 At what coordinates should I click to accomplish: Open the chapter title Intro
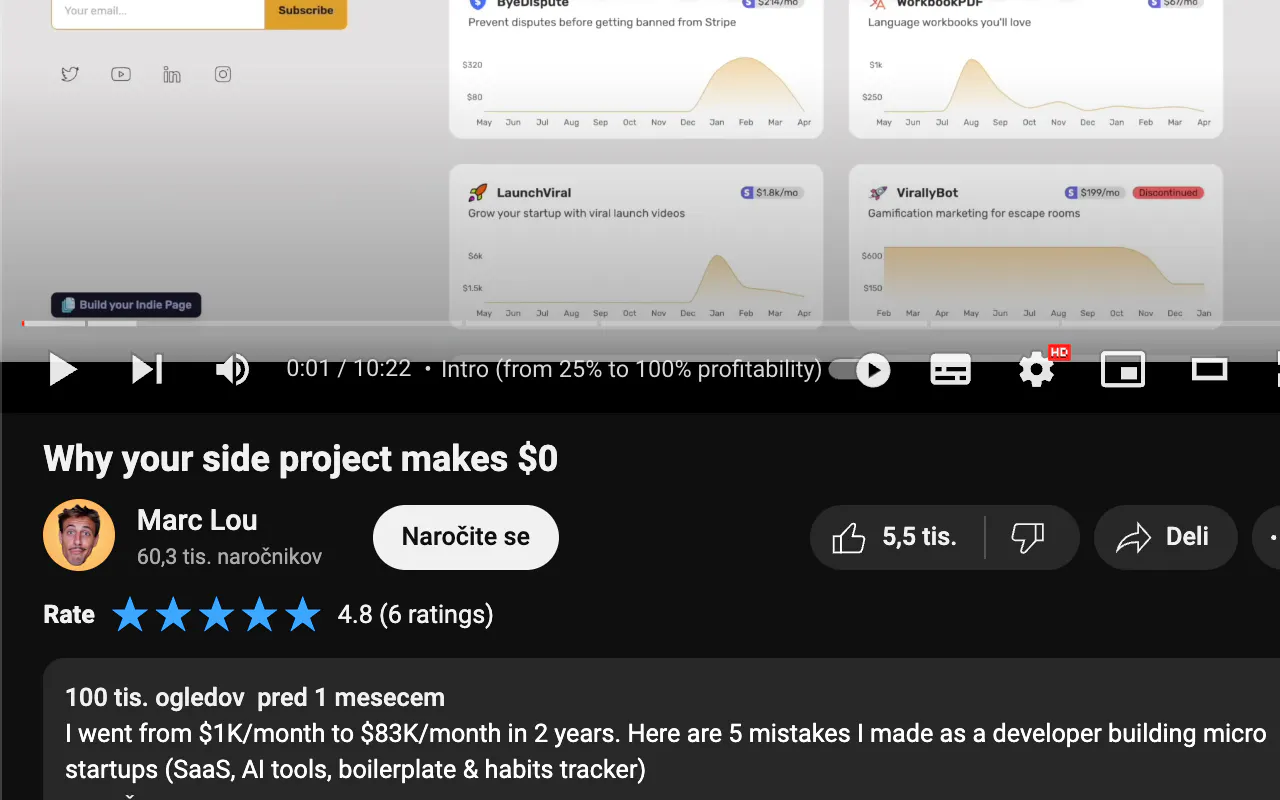tap(631, 369)
